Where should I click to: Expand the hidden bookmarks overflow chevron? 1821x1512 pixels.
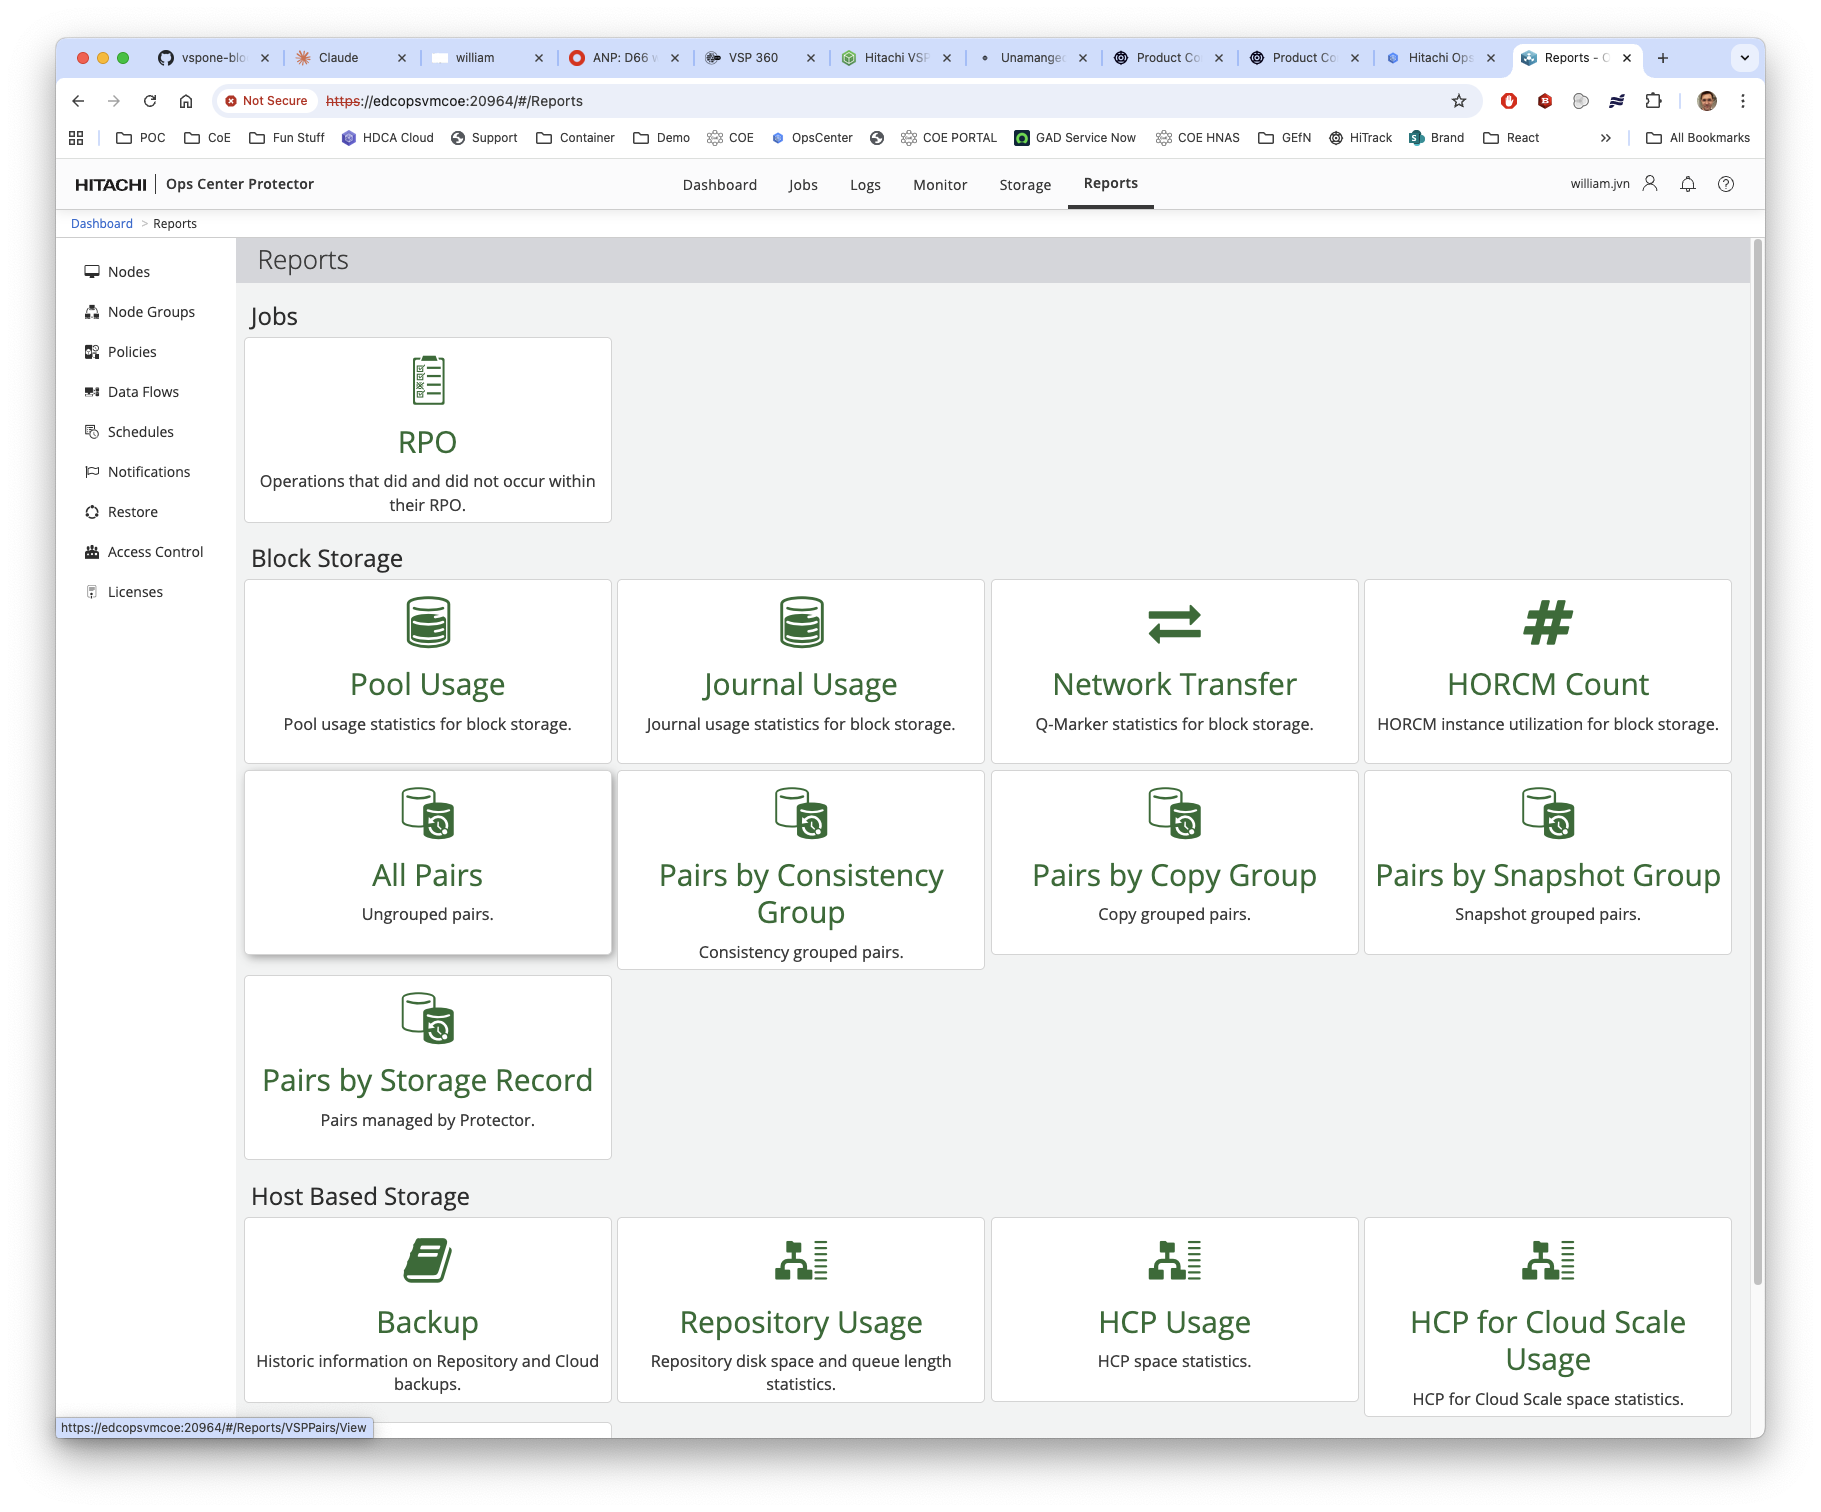[x=1605, y=138]
